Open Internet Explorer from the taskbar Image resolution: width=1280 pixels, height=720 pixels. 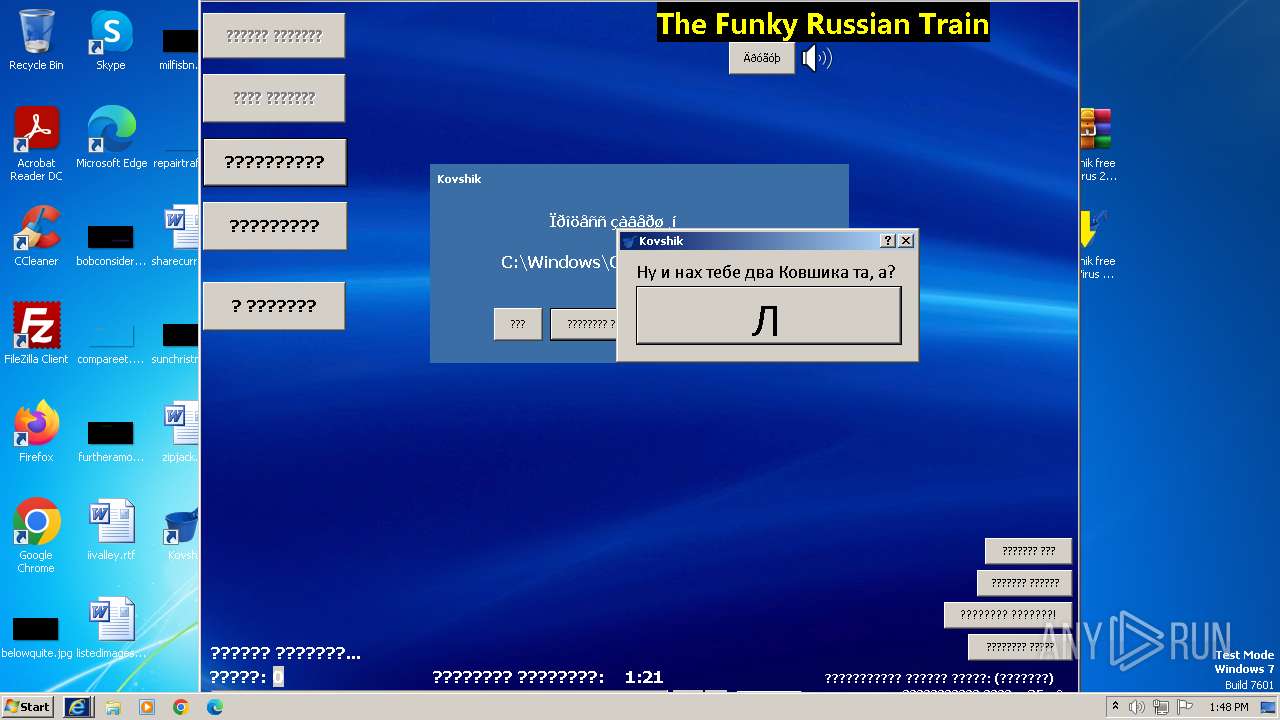pyautogui.click(x=77, y=706)
